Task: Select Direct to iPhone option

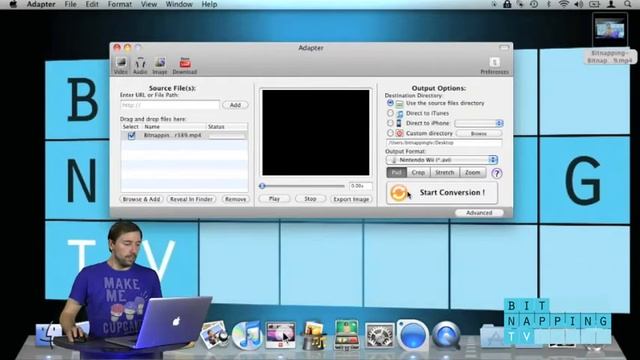Action: click(390, 123)
